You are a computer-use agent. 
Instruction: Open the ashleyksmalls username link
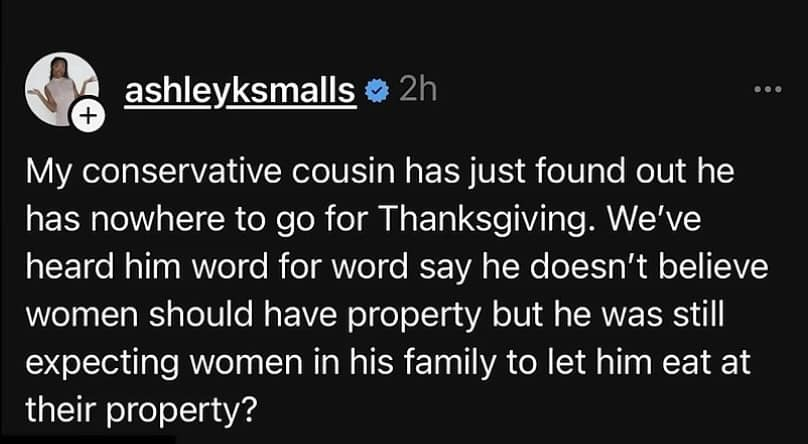coord(240,92)
